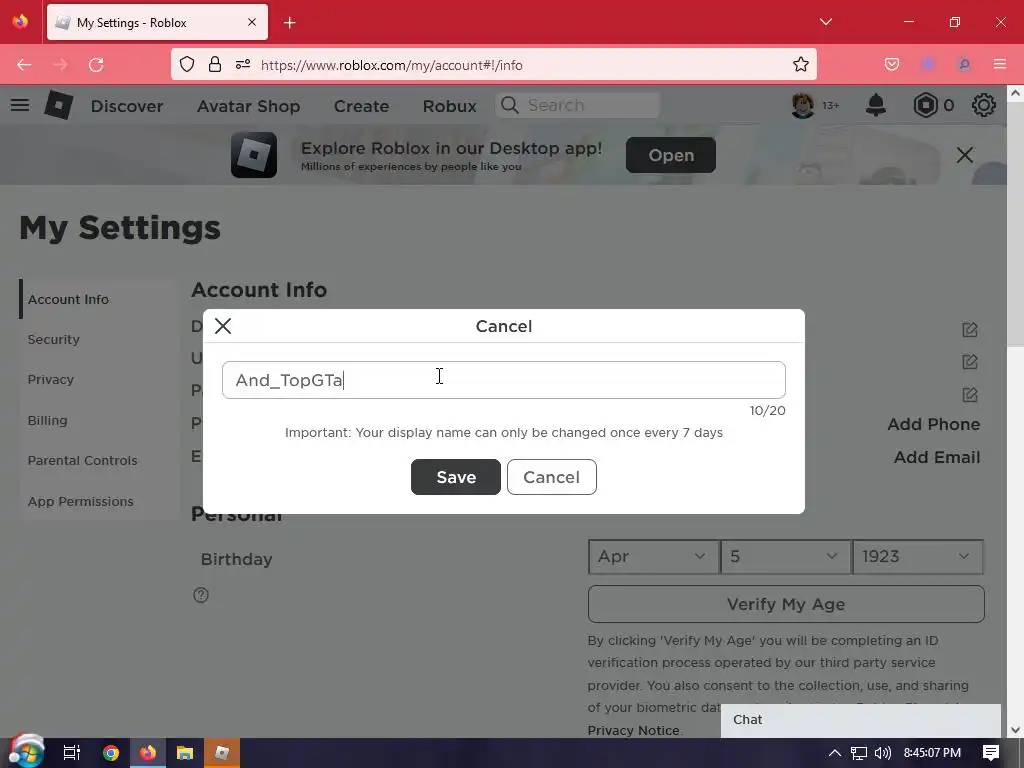Open the hamburger navigation menu in Roblox
Image resolution: width=1024 pixels, height=768 pixels.
point(20,104)
